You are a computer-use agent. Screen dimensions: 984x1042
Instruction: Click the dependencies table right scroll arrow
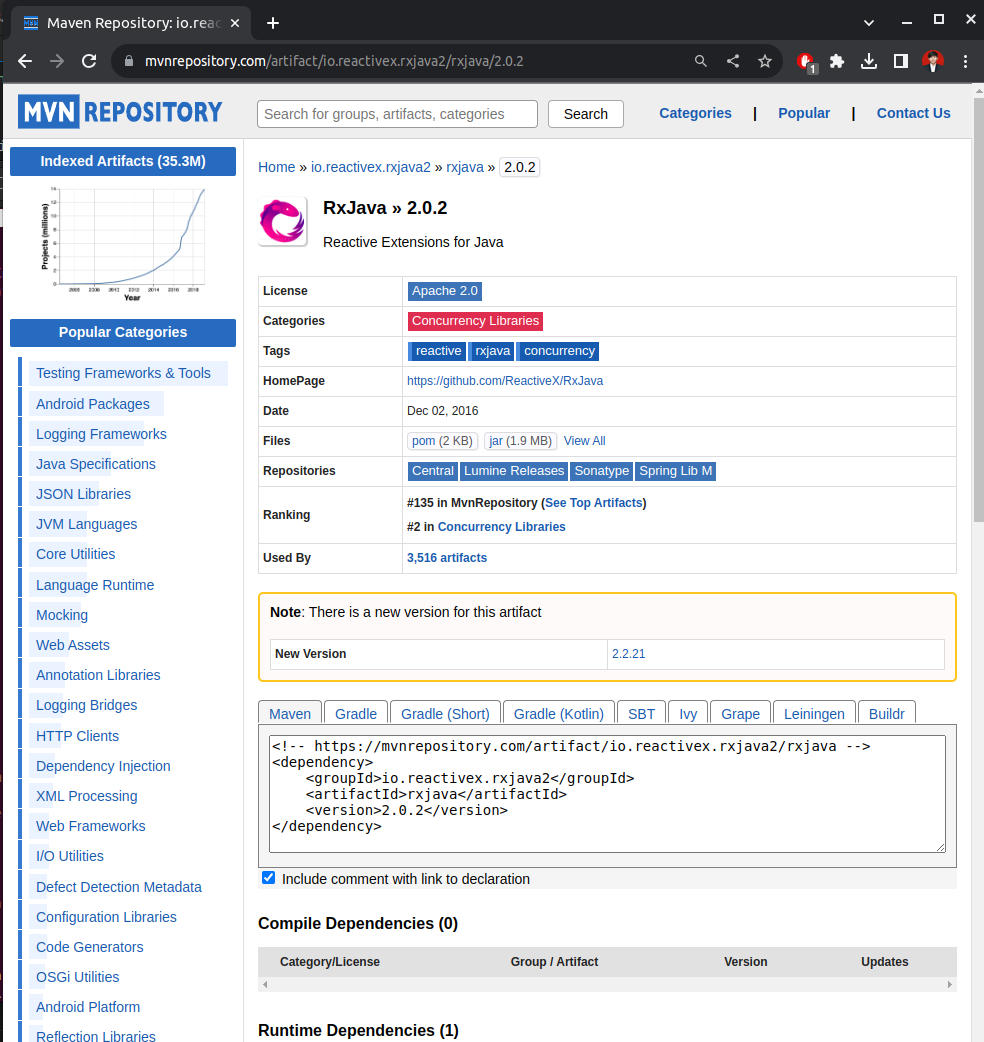[x=949, y=984]
